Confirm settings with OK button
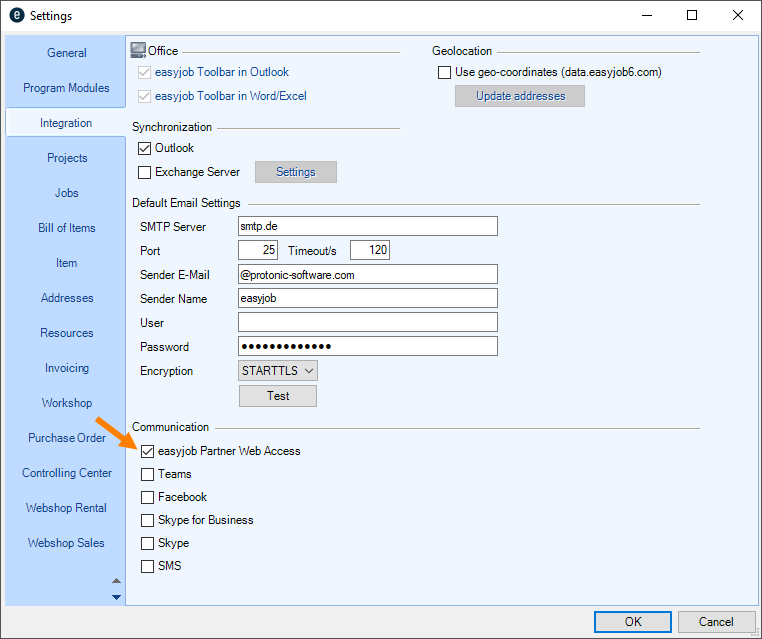 [x=632, y=621]
